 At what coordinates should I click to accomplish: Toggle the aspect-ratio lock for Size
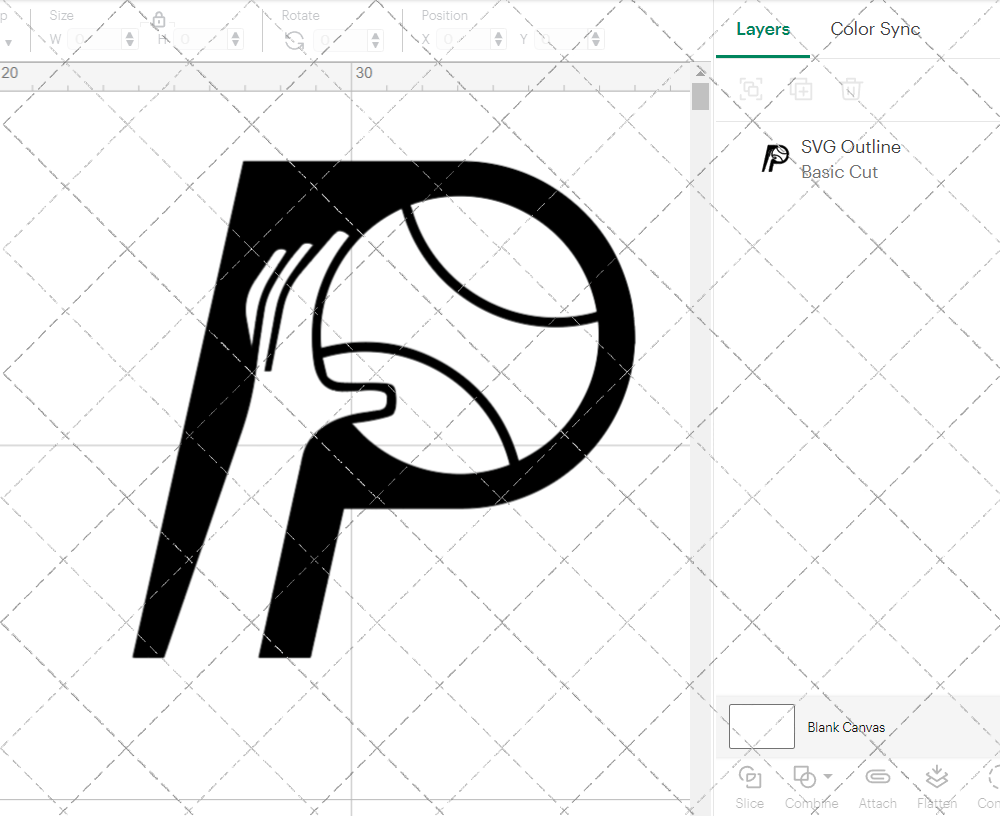pos(159,19)
